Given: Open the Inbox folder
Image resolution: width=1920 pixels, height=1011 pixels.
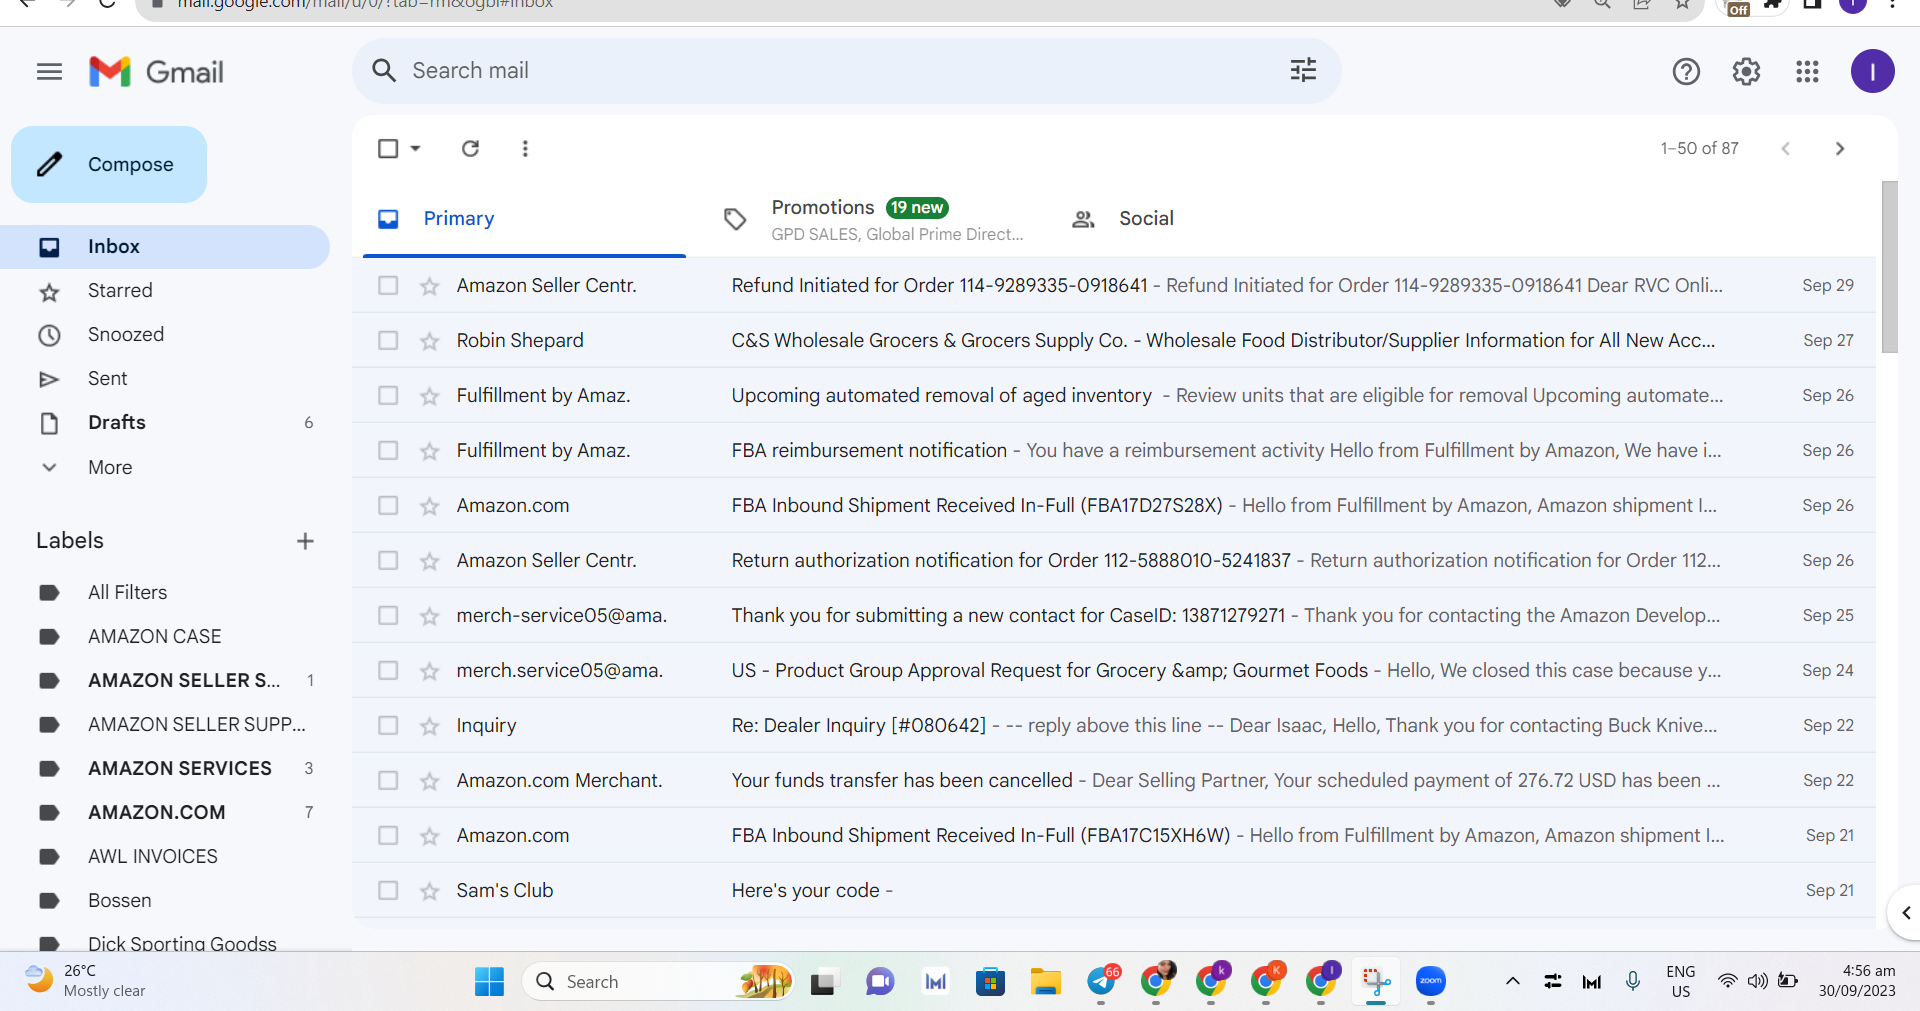Looking at the screenshot, I should (x=165, y=247).
